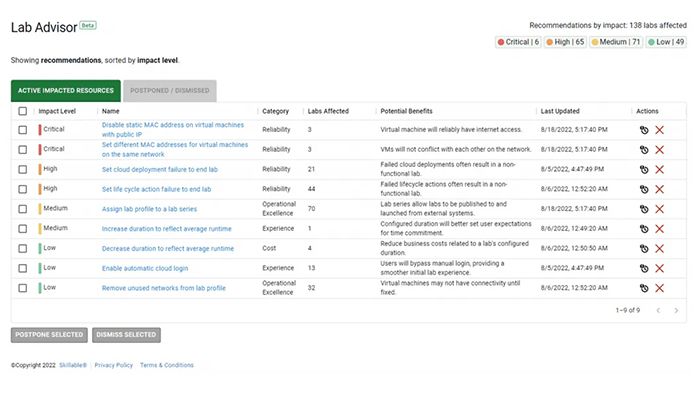Viewport: 700px width, 400px height.
Task: Sort table by Impact Level column
Action: [56, 111]
